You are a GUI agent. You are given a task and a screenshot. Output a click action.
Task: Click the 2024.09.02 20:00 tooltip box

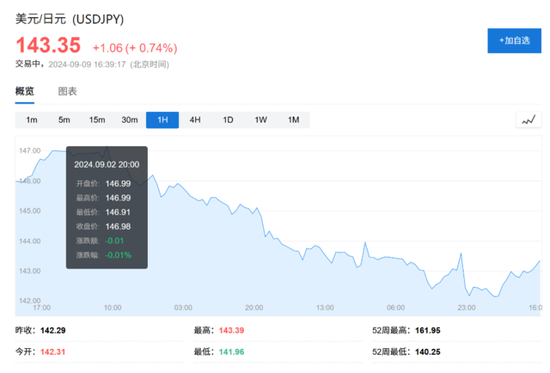coord(107,207)
